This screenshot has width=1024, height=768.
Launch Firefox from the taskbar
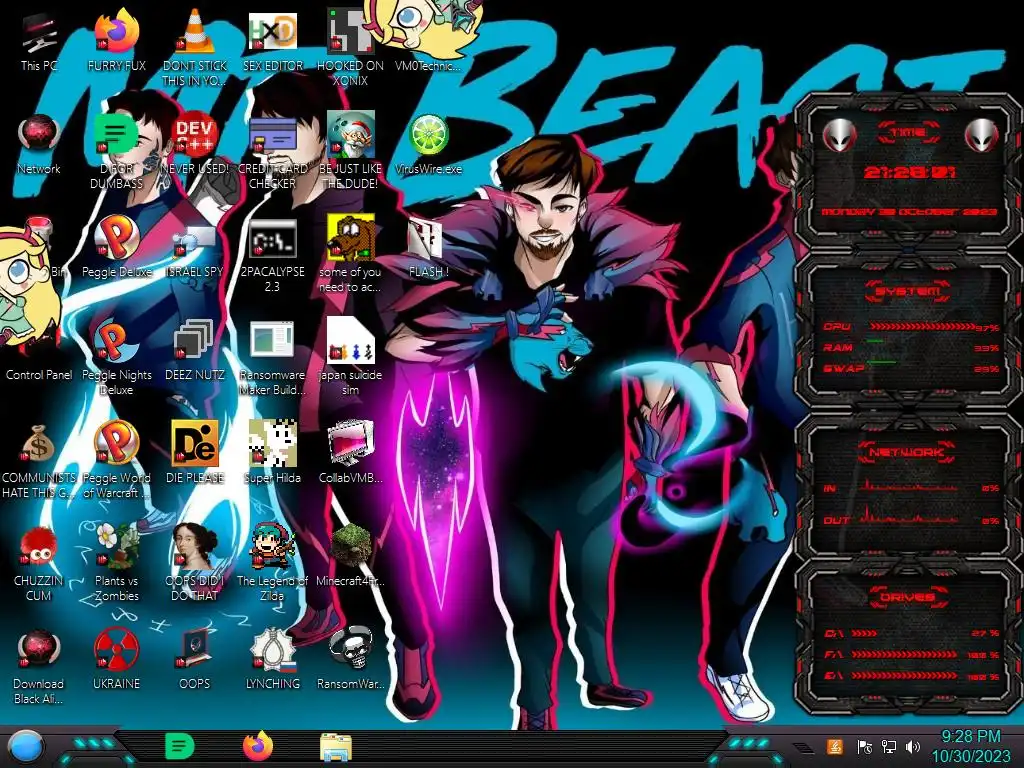pyautogui.click(x=257, y=746)
